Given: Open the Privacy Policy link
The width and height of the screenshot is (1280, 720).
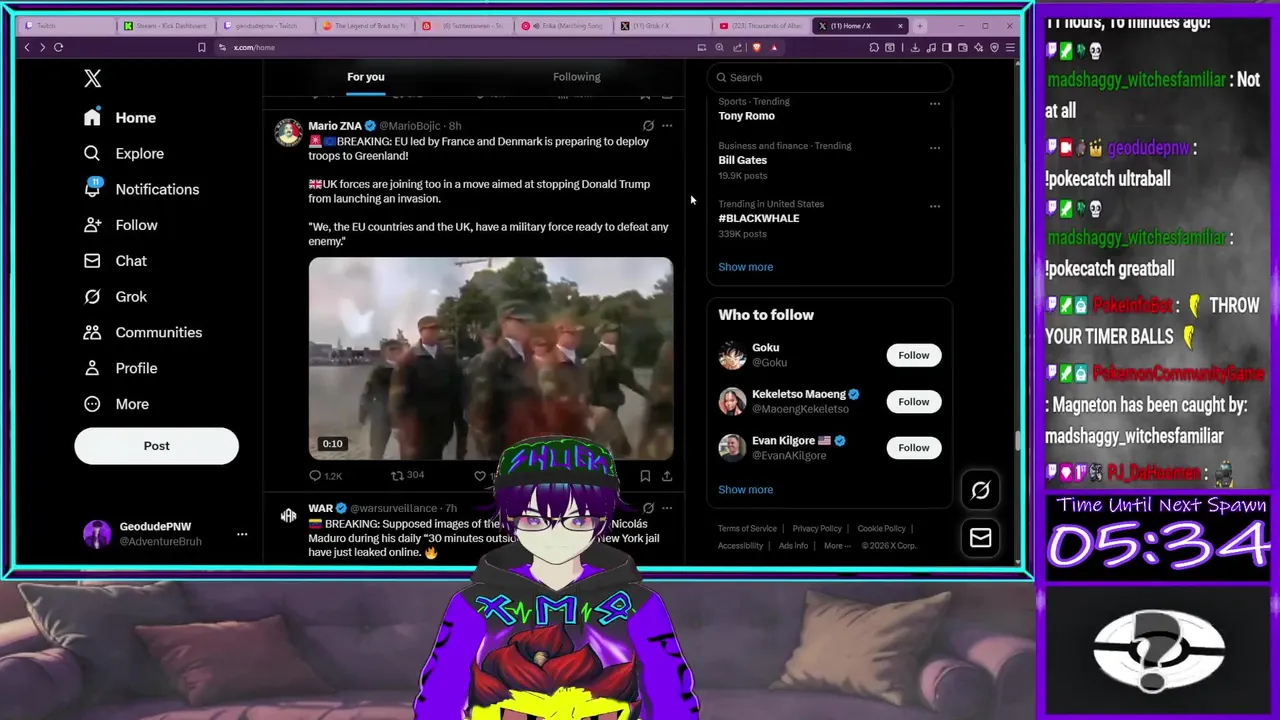Looking at the screenshot, I should 817,529.
